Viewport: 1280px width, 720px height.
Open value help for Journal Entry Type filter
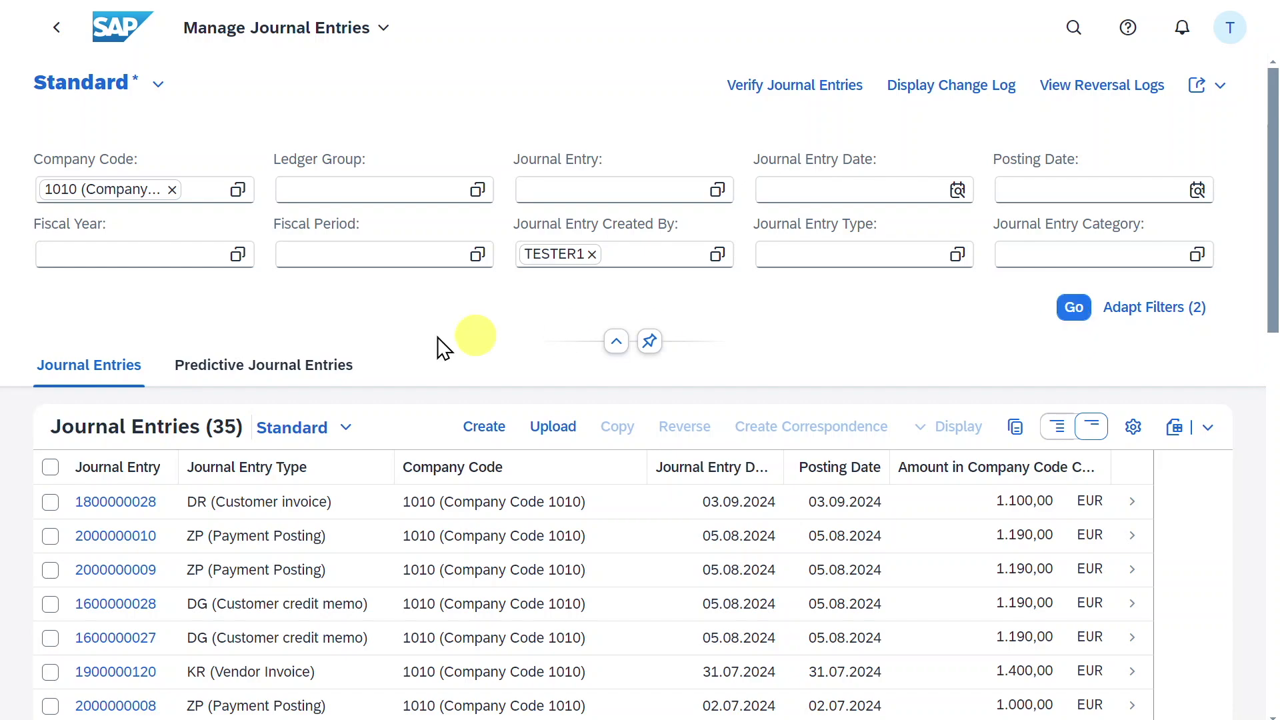pos(958,255)
